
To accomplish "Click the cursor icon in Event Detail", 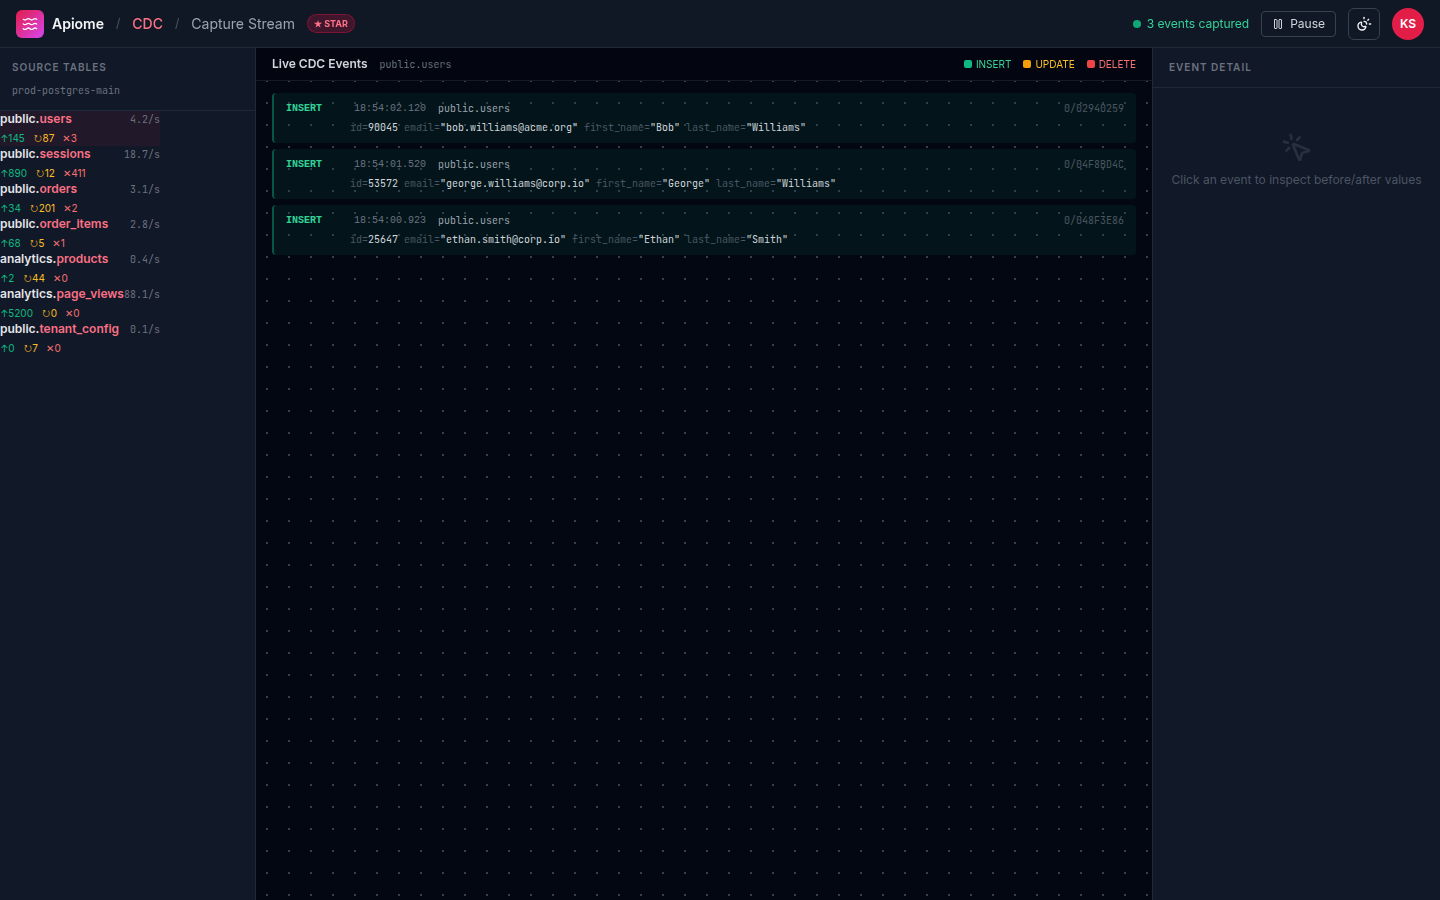I will pos(1296,148).
